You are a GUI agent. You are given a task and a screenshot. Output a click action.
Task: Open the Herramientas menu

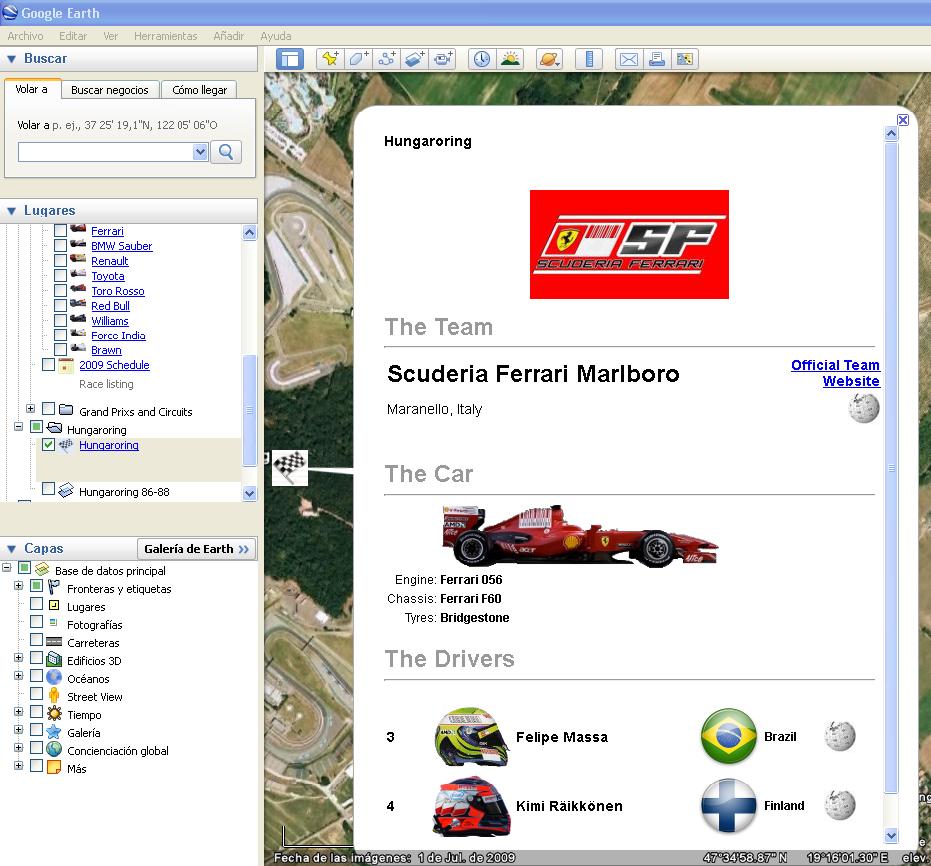(x=165, y=36)
